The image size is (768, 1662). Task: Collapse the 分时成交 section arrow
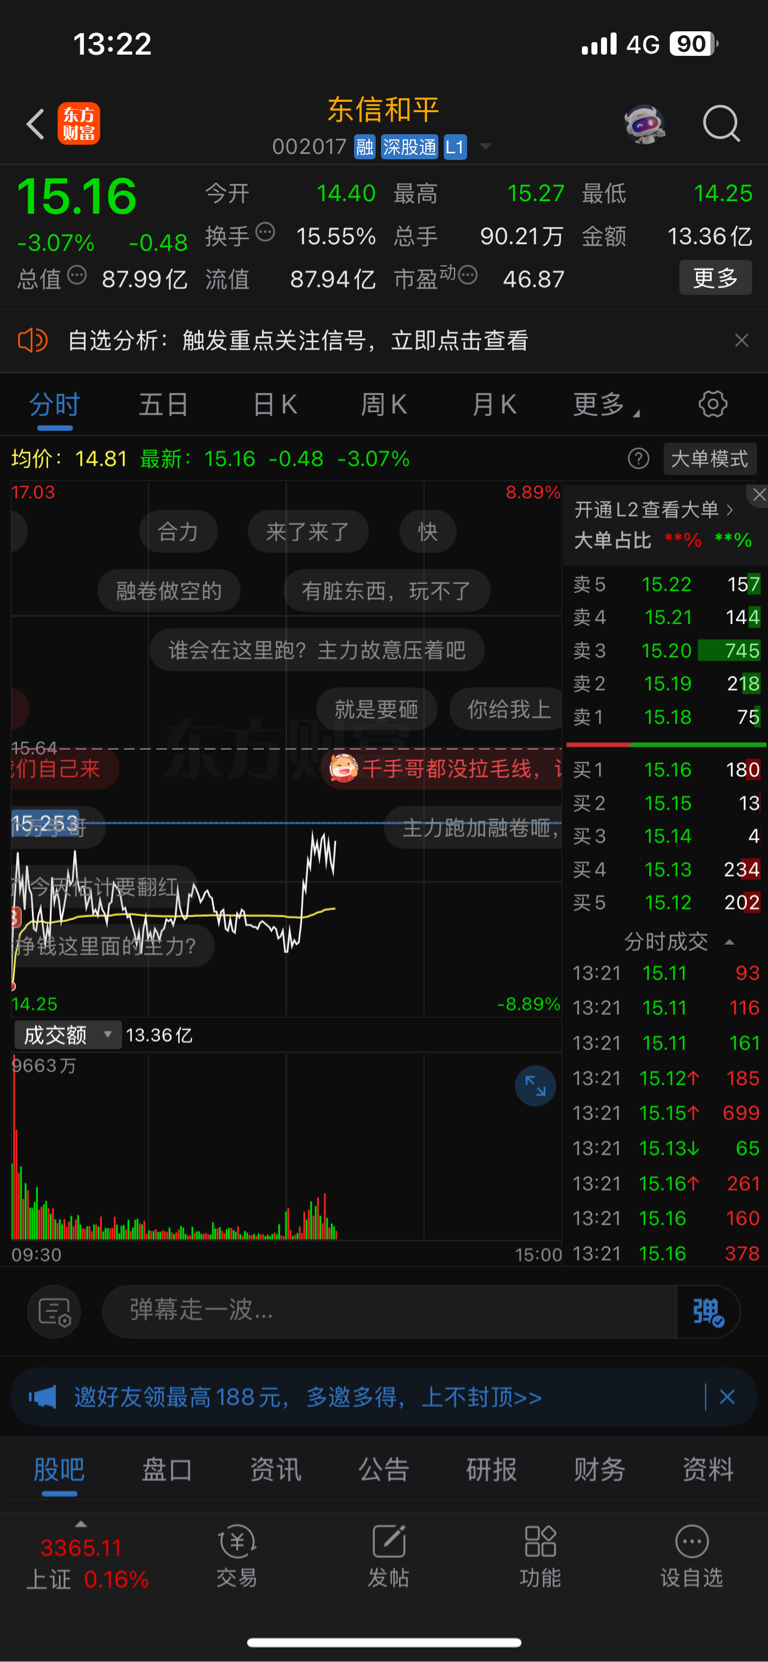point(730,942)
